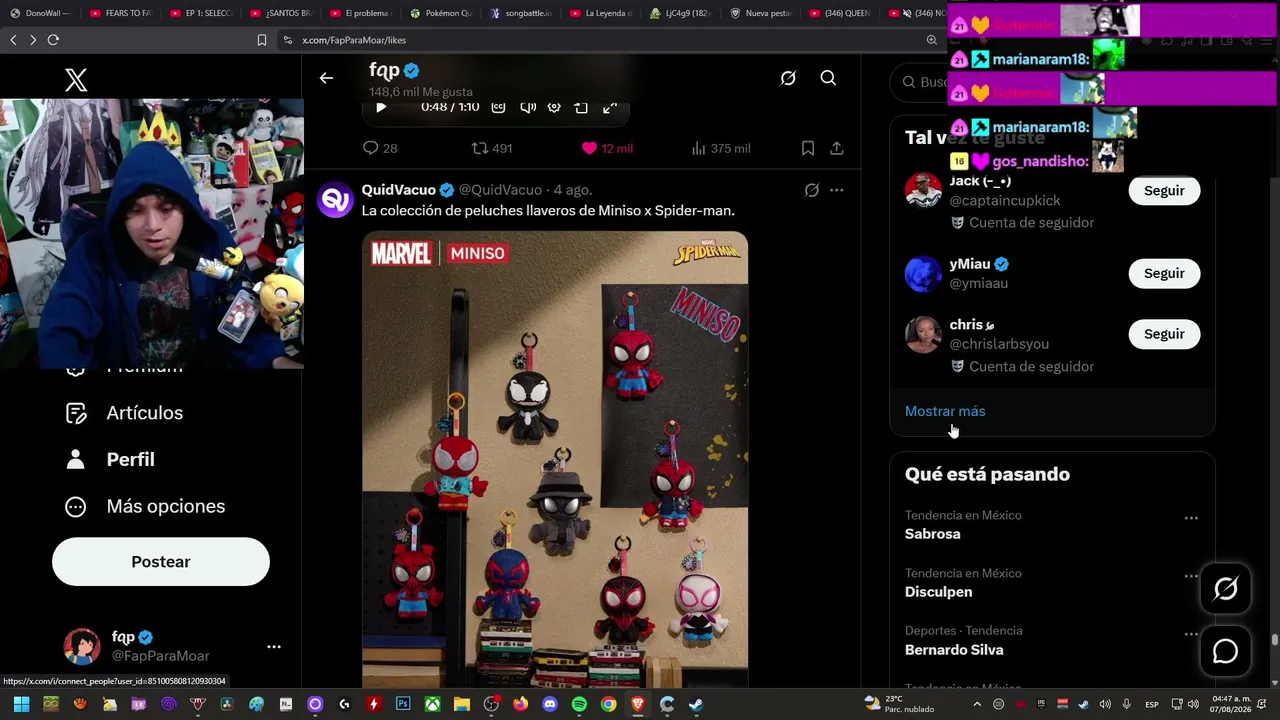This screenshot has width=1280, height=720.
Task: Open Artículos in the sidebar
Action: pyautogui.click(x=125, y=413)
